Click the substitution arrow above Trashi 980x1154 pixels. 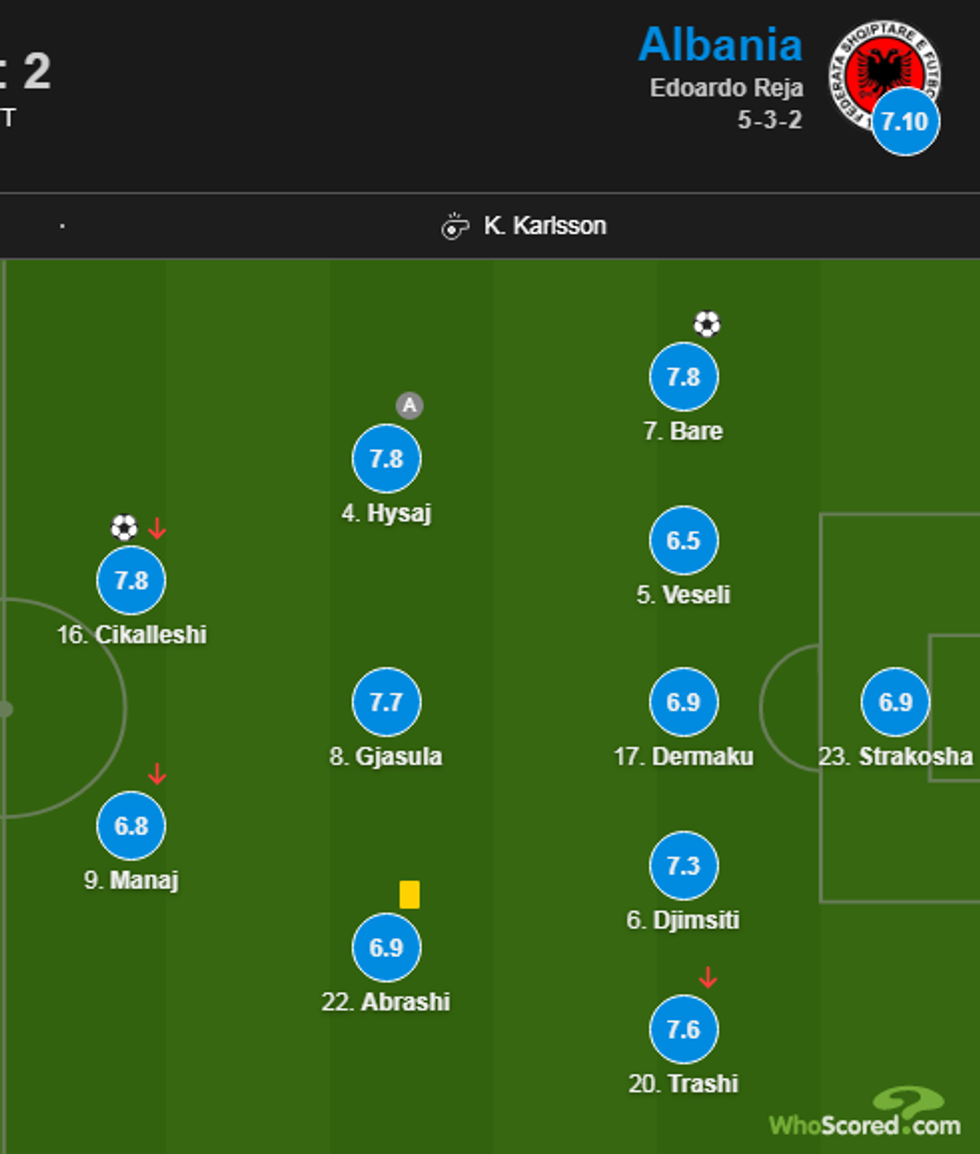[708, 977]
